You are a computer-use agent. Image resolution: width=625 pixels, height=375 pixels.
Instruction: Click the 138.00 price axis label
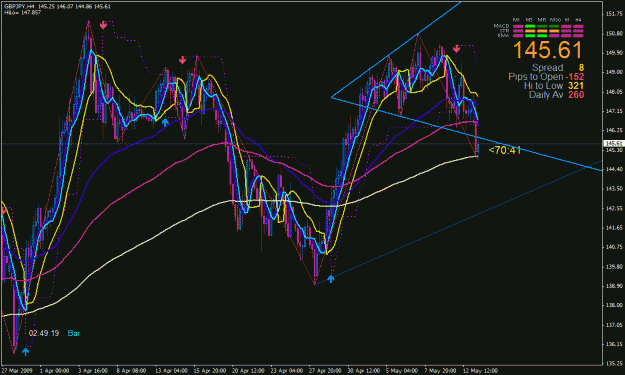point(615,305)
